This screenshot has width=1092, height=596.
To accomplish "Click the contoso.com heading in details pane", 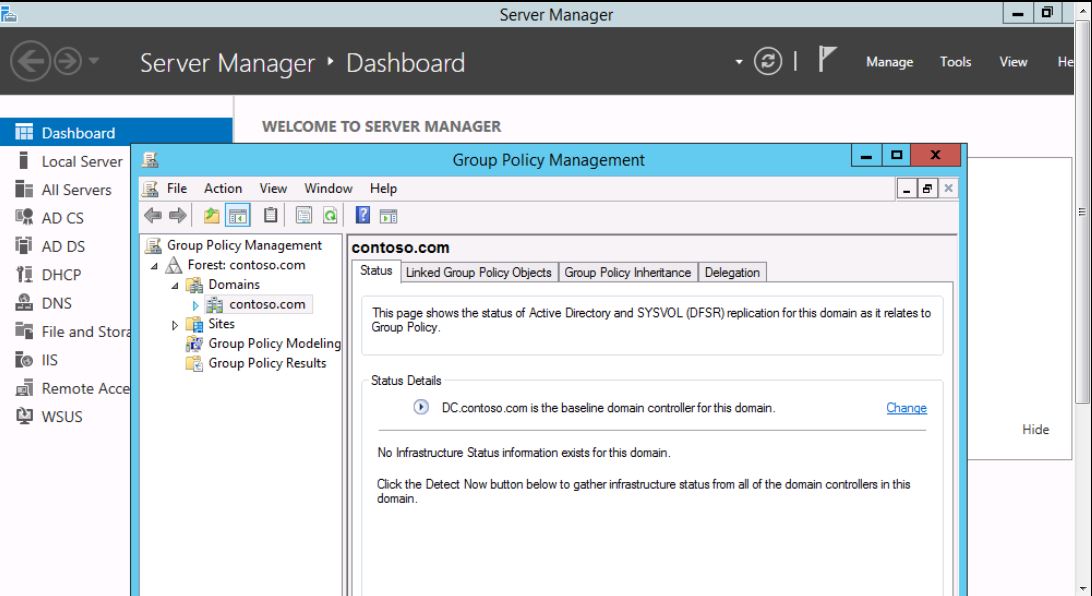I will (x=400, y=248).
